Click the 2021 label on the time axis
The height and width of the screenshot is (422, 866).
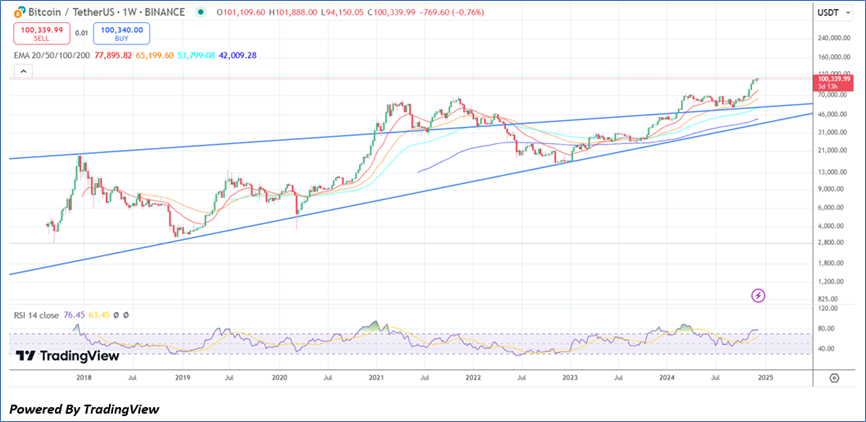click(x=376, y=378)
